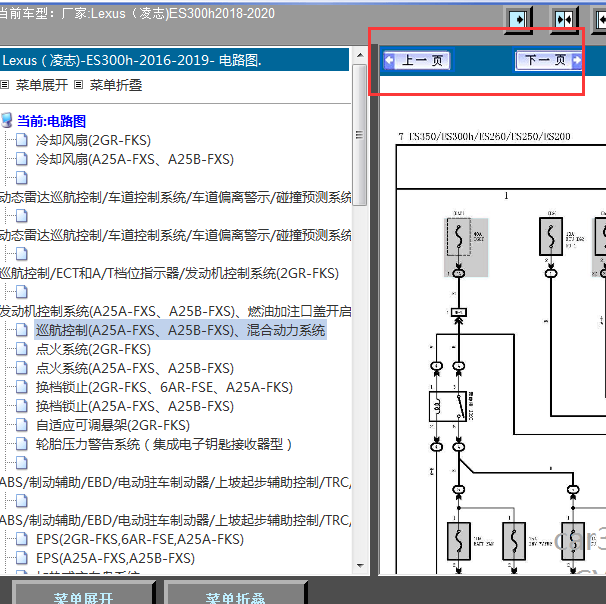
Task: Click page icon beside 巡航控制 混合动力系统 entry
Action: point(22,330)
